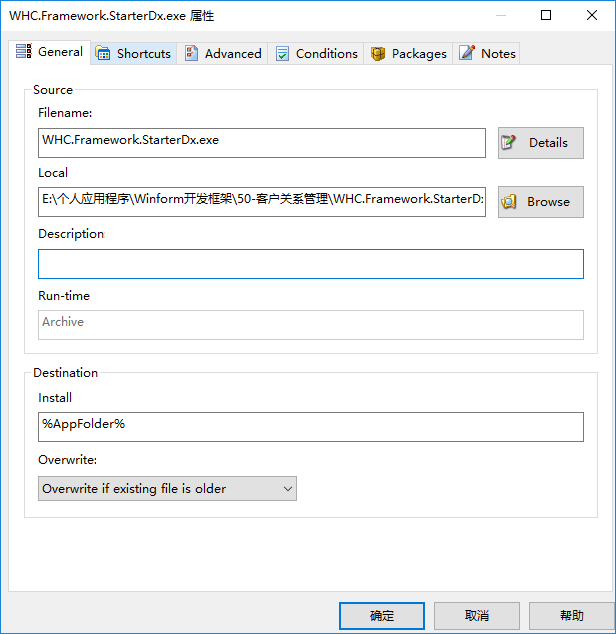Click the Details button edit icon
616x634 pixels.
click(508, 142)
